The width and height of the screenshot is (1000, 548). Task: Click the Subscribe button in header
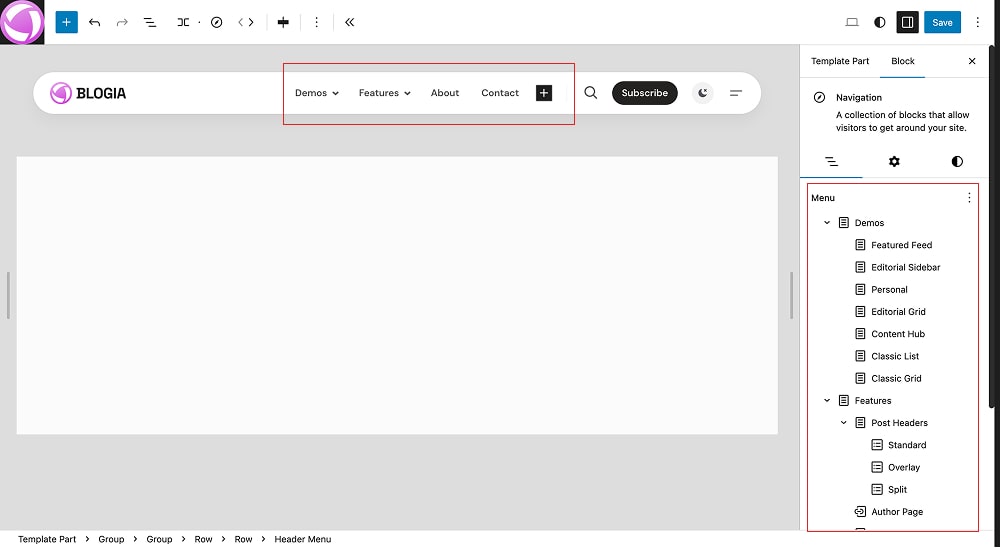644,93
